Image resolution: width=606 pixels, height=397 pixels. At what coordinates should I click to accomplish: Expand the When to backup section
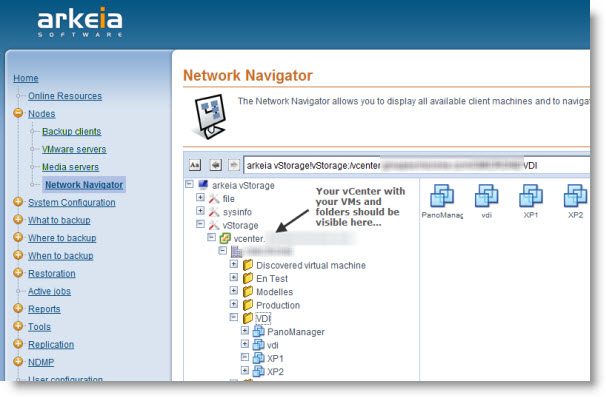pos(18,255)
